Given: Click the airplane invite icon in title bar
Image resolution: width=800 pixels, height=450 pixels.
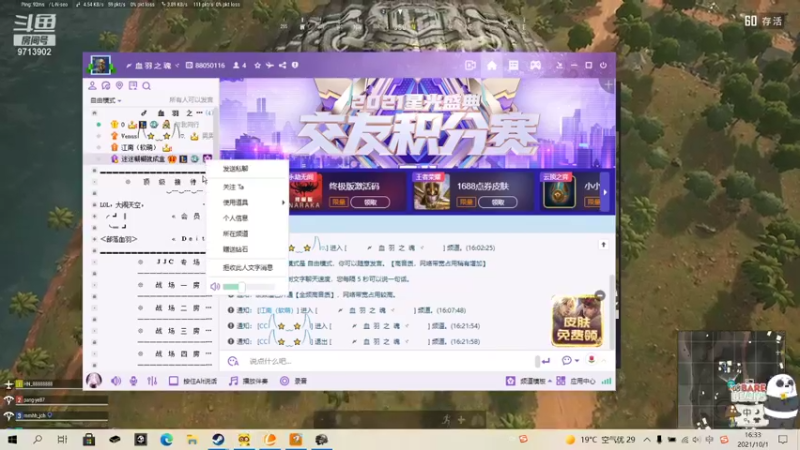Looking at the screenshot, I should pos(269,65).
